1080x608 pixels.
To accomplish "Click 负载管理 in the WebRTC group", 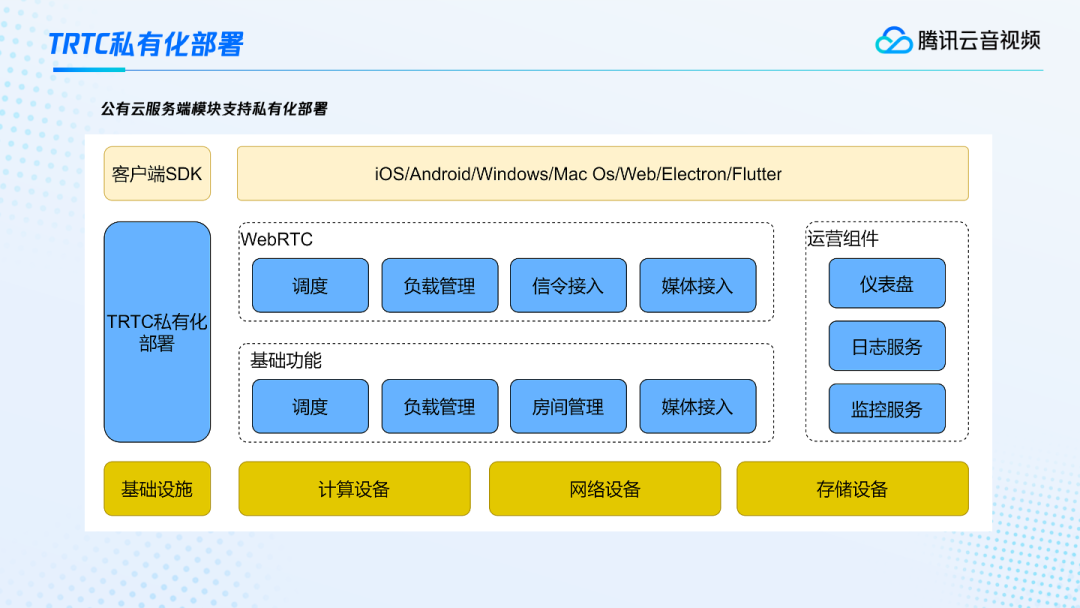I will tap(439, 286).
